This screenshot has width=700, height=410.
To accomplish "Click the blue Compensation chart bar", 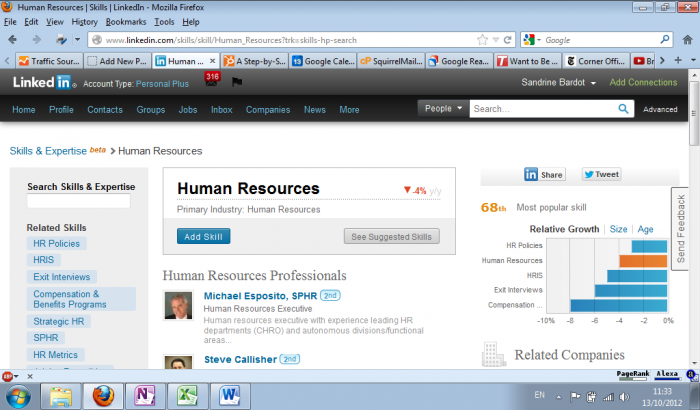I will tap(619, 305).
